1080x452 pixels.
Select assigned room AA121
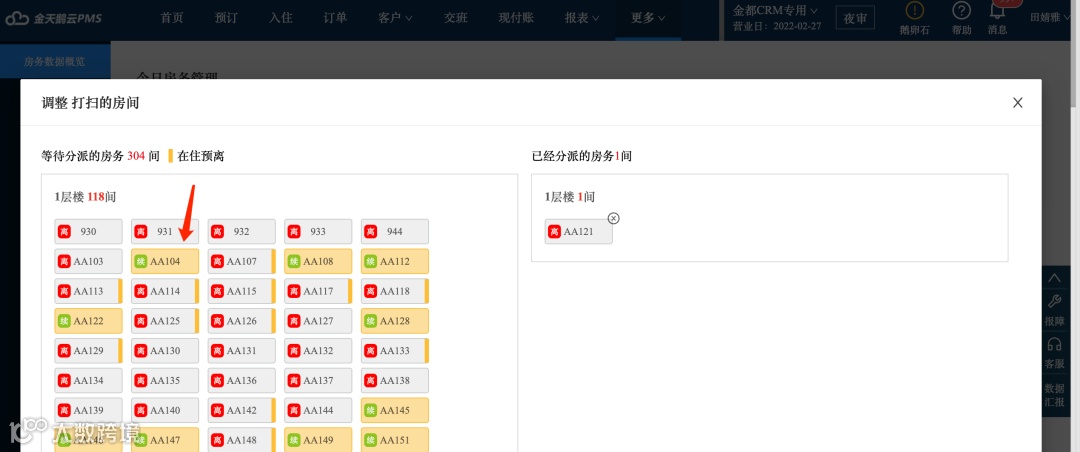[579, 232]
